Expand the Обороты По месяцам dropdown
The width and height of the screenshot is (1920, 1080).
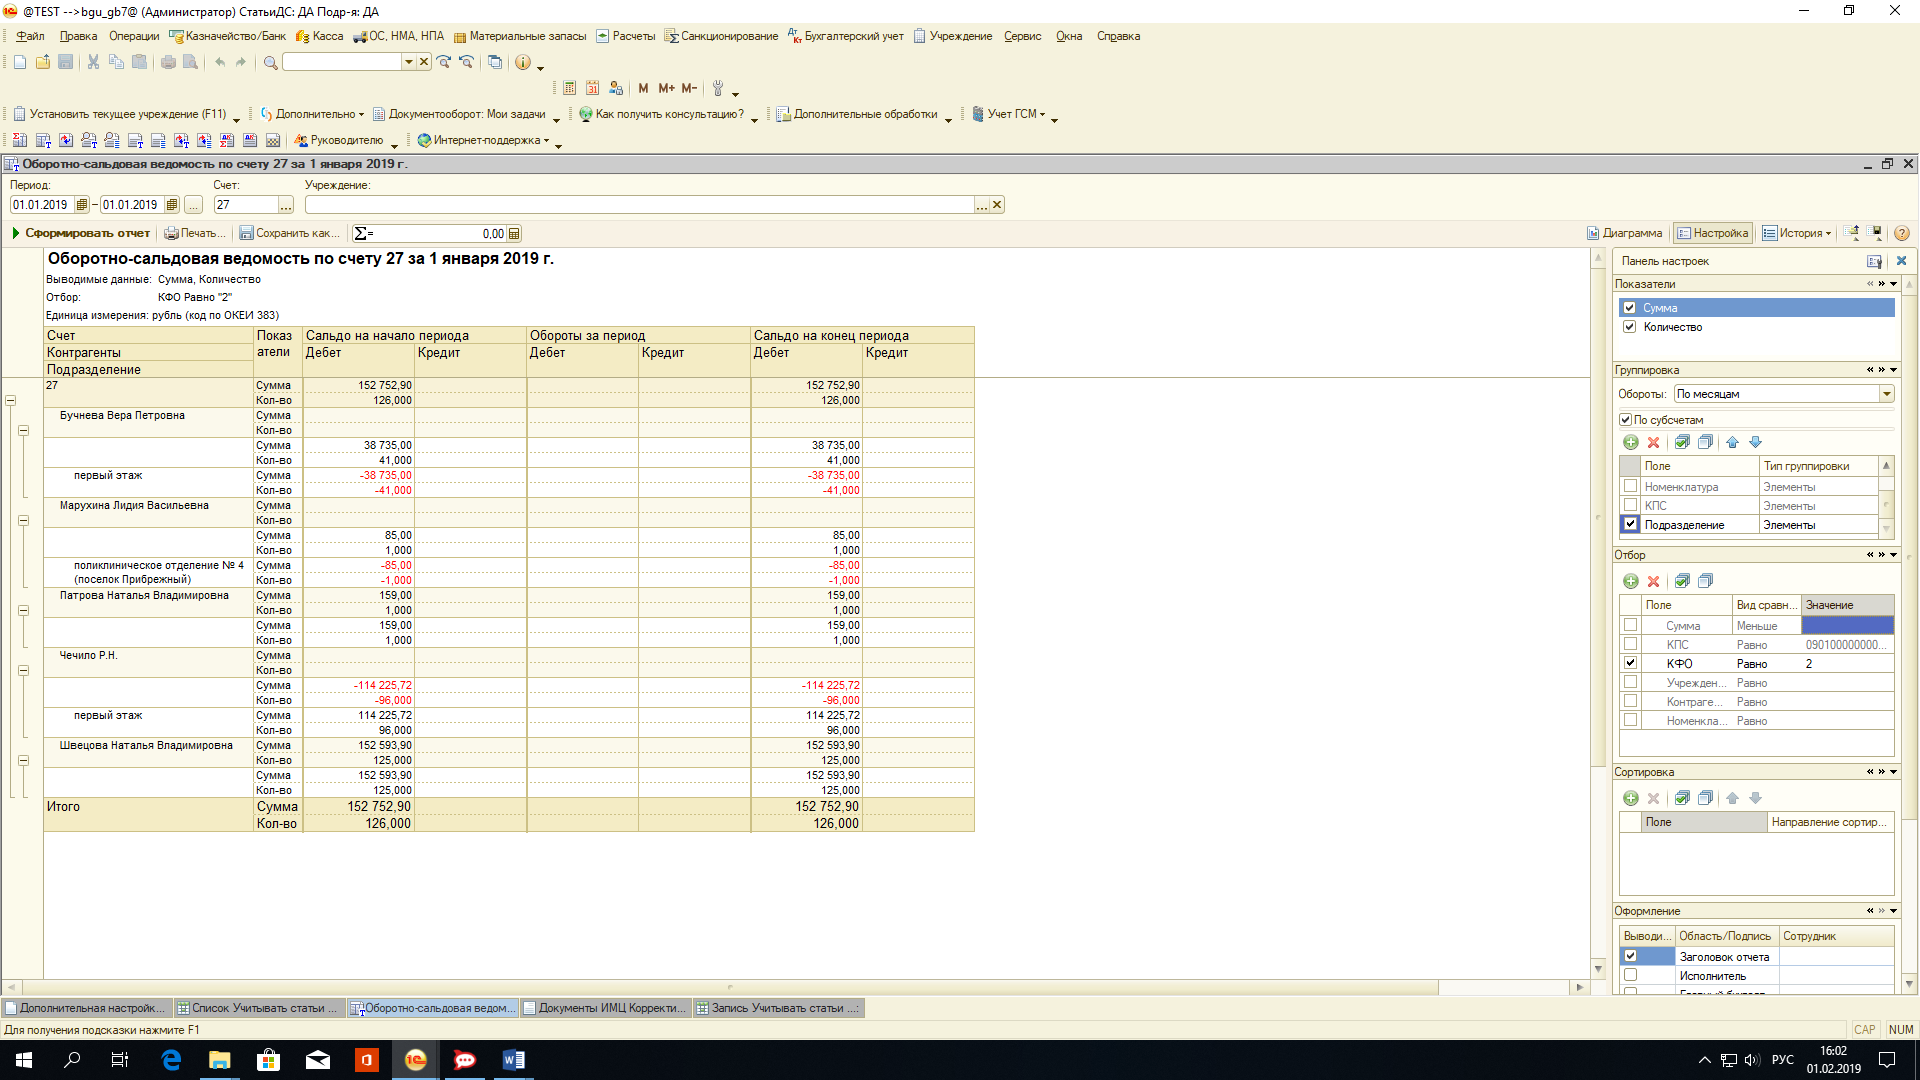(1886, 394)
